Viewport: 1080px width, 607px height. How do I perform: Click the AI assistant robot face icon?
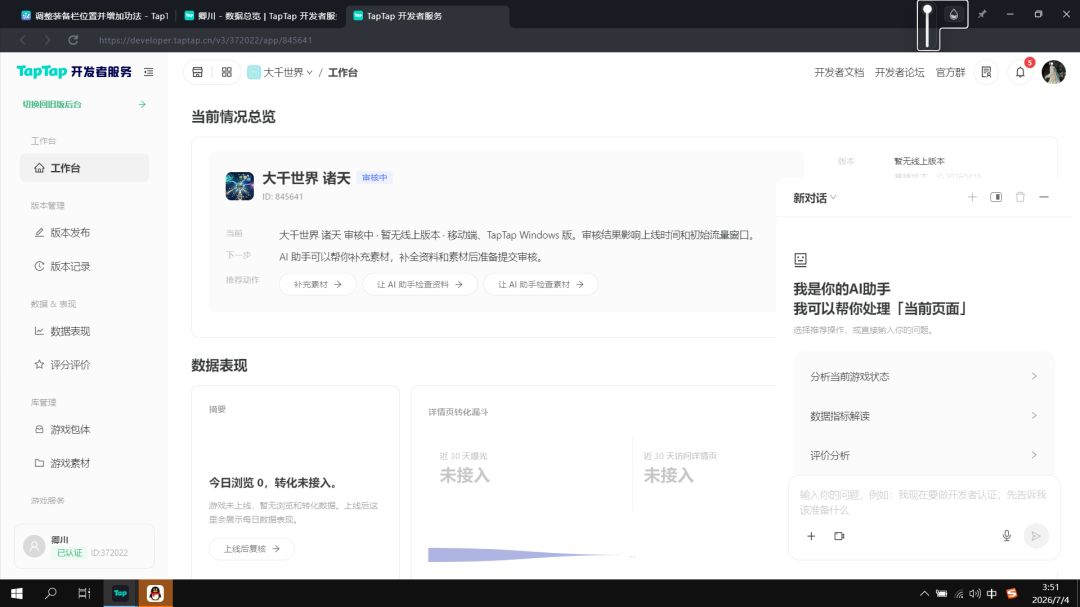[x=800, y=260]
